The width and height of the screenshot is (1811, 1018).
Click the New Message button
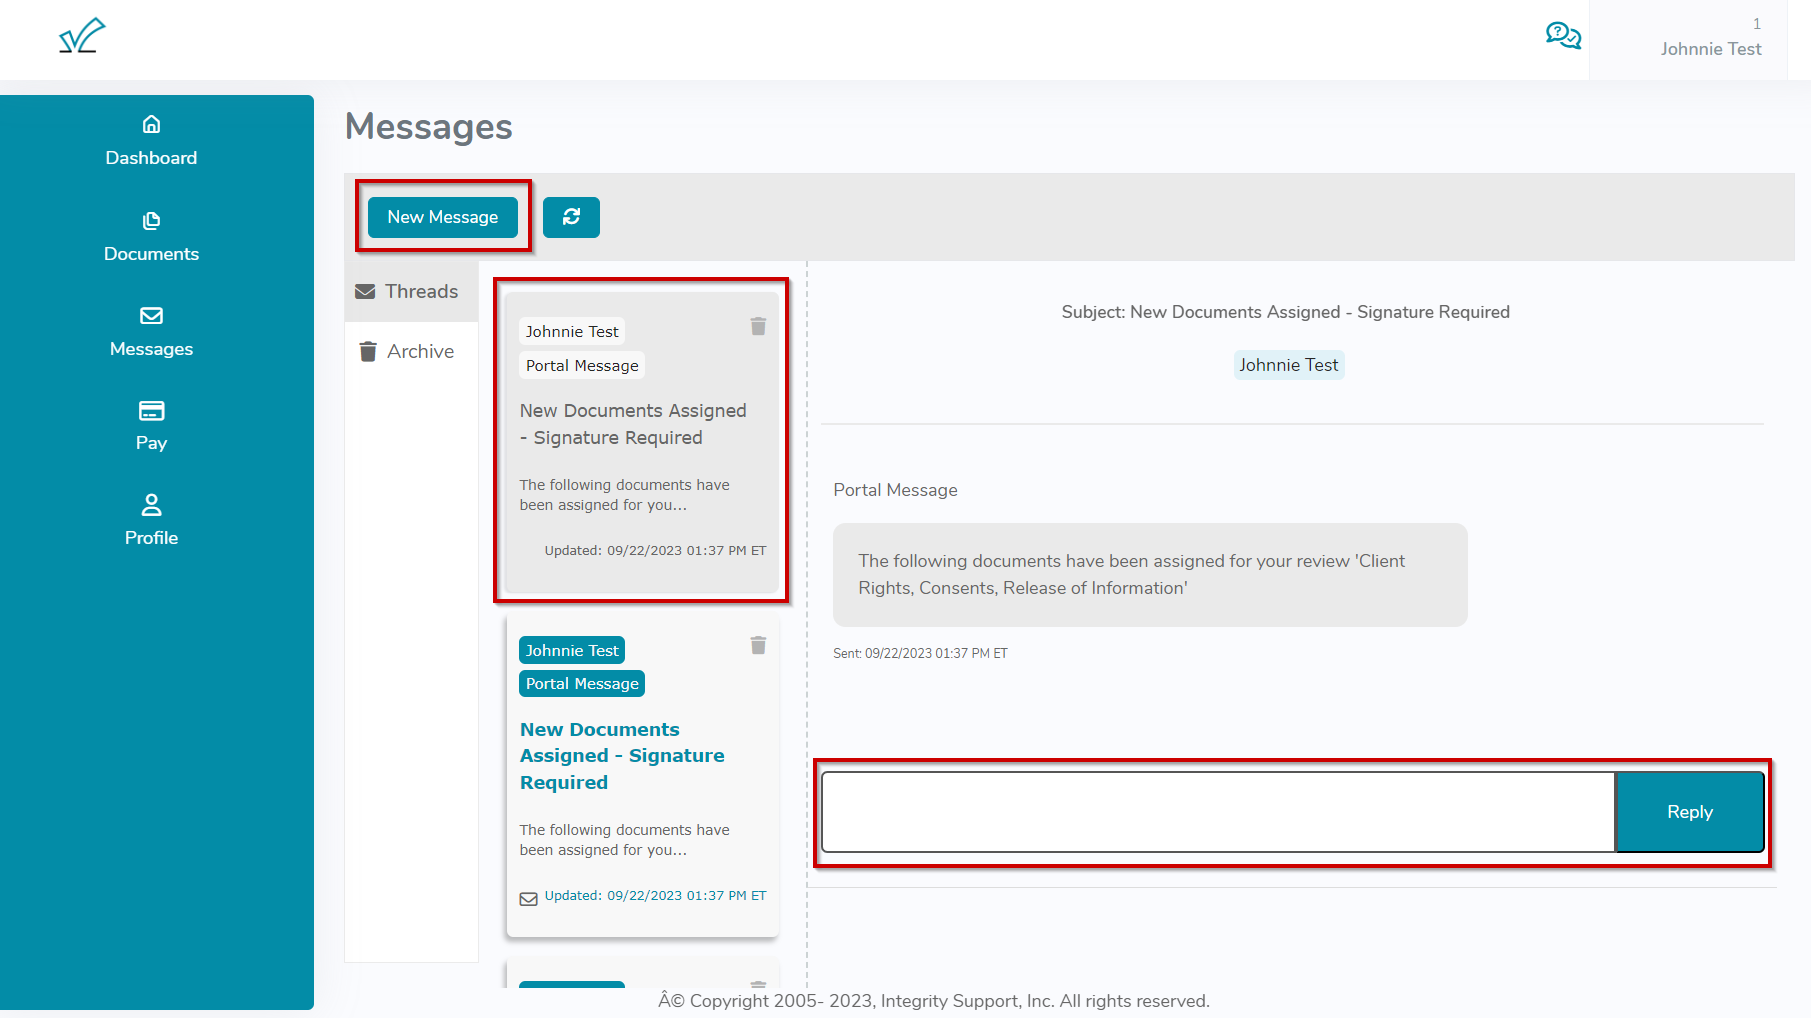point(442,217)
